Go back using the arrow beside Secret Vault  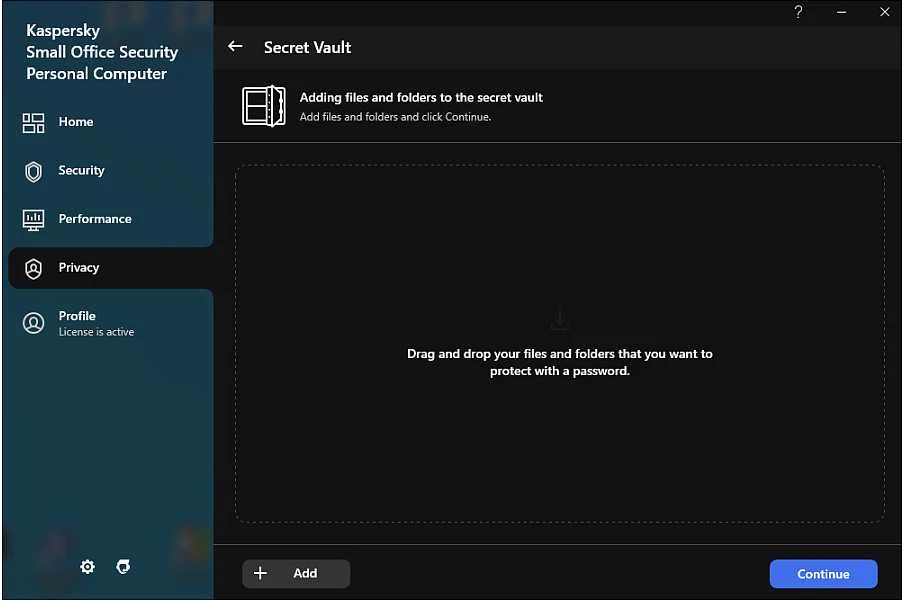235,47
